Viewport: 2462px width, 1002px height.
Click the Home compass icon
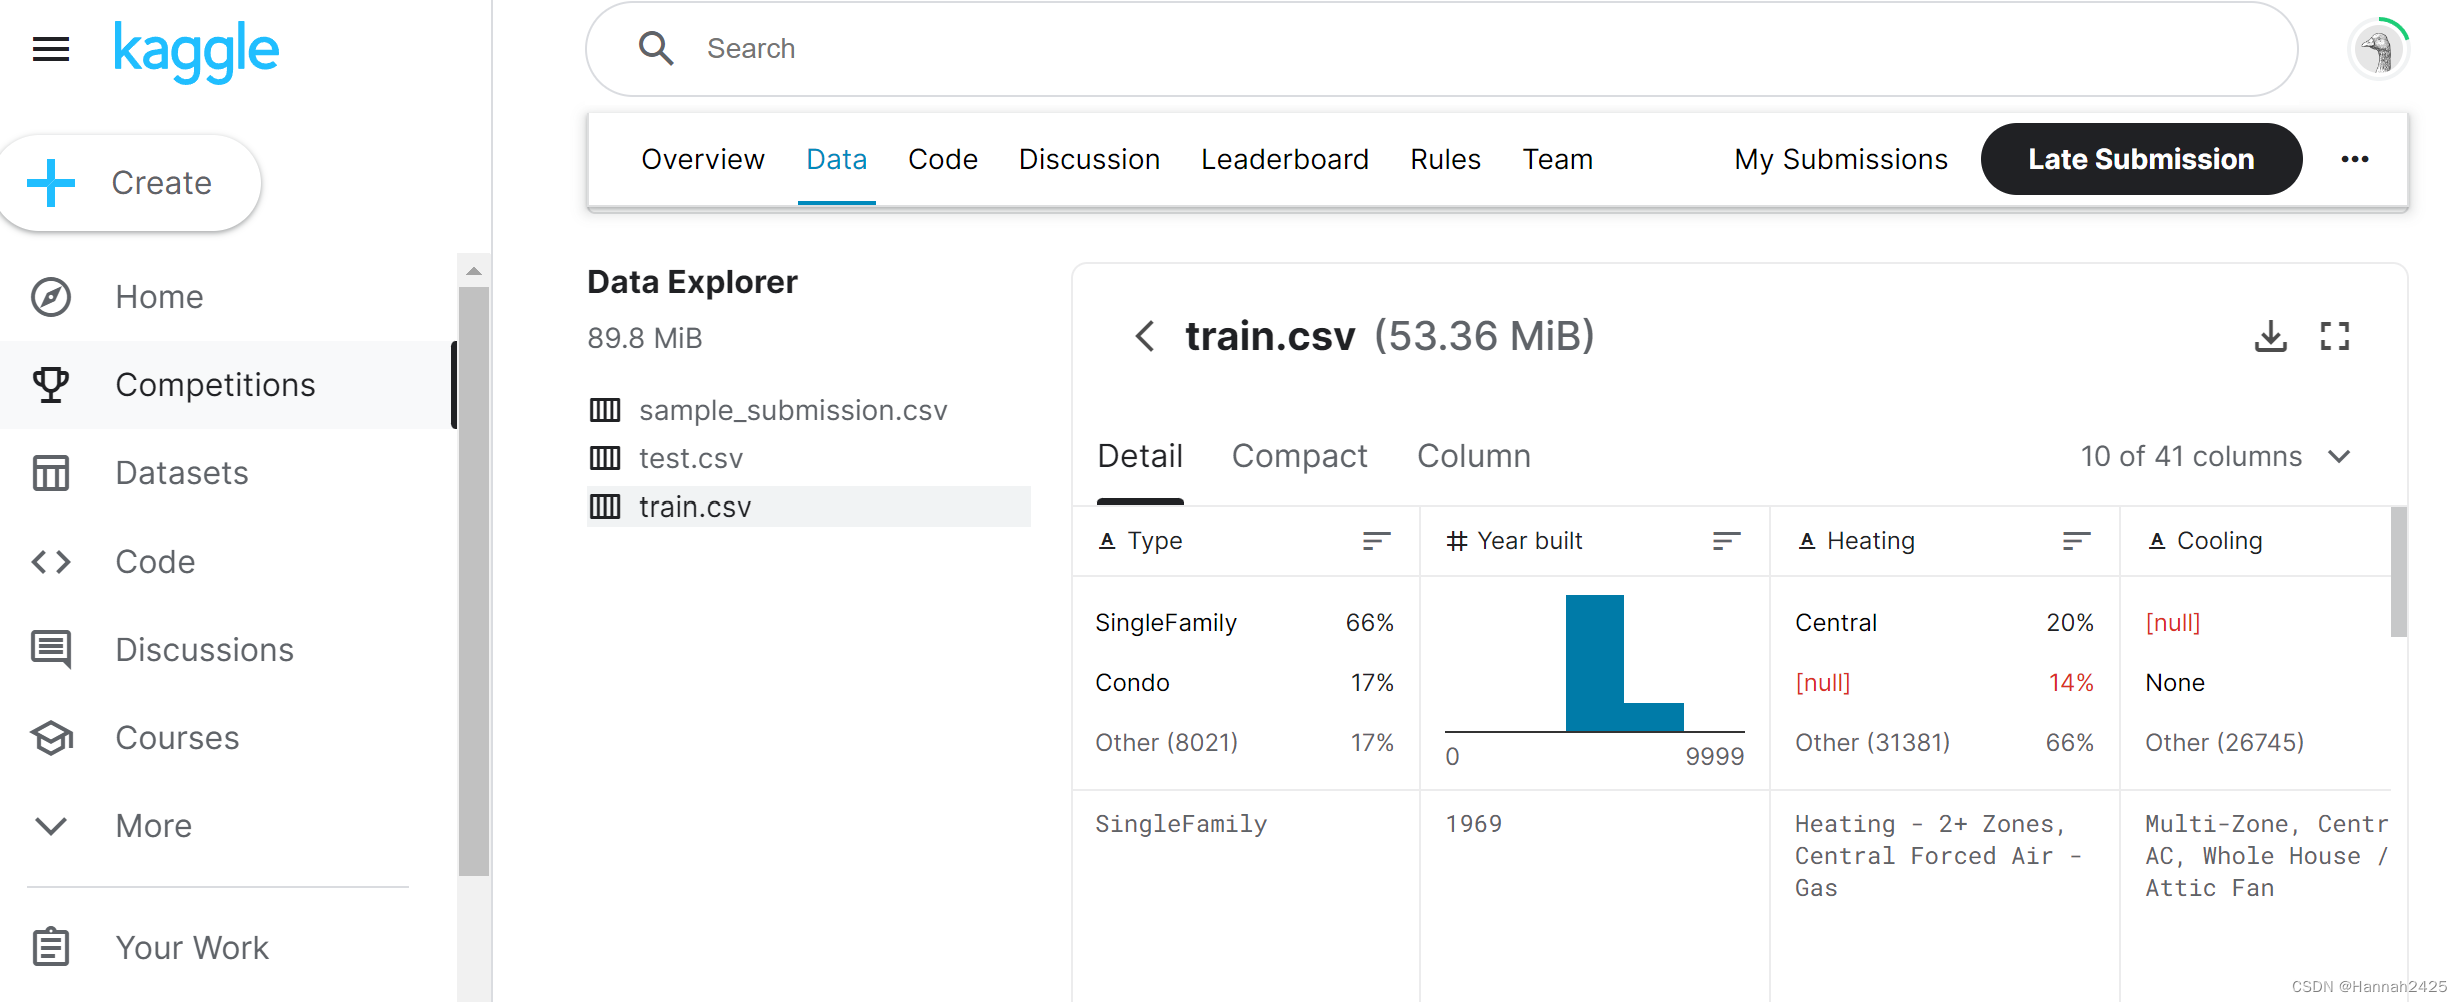(51, 297)
